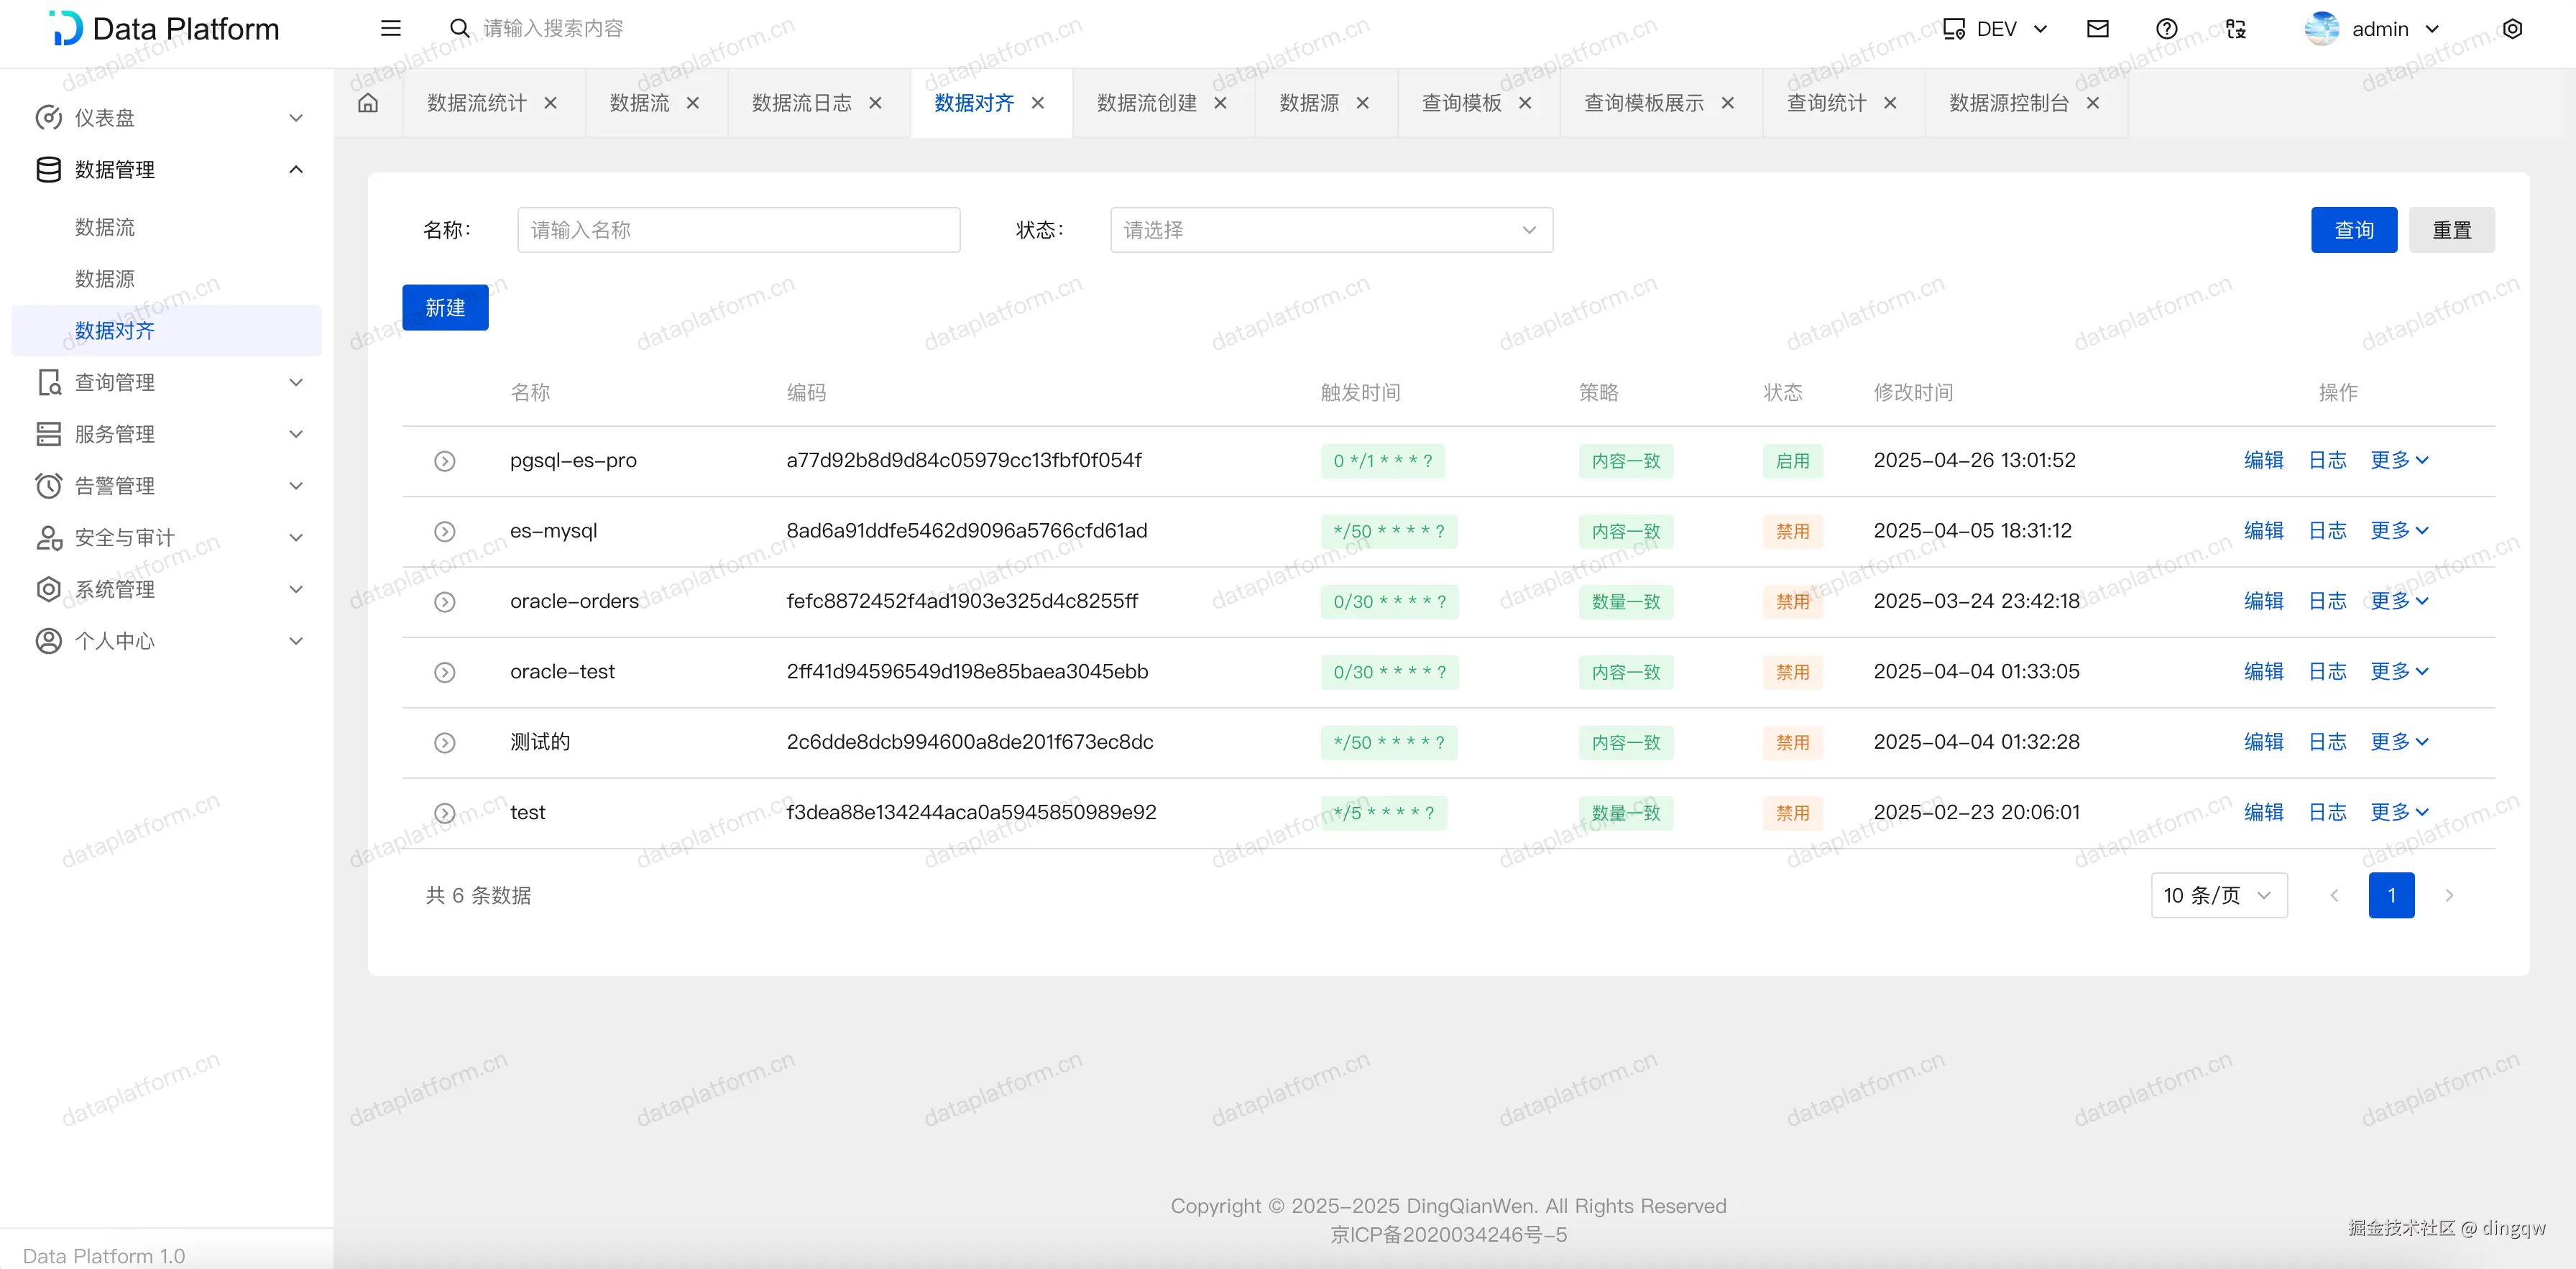Focus the 名称 input field
Screen dimensions: 2576x1269
click(738, 230)
